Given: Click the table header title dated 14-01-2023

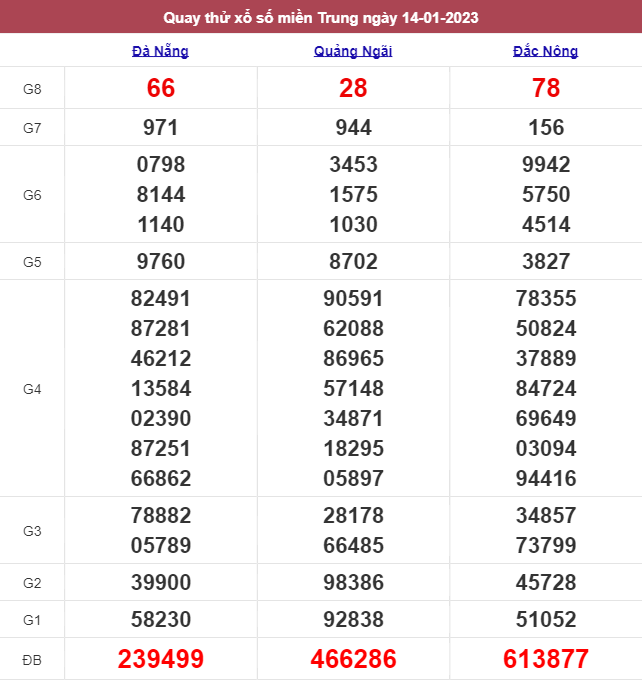Looking at the screenshot, I should pos(321,17).
